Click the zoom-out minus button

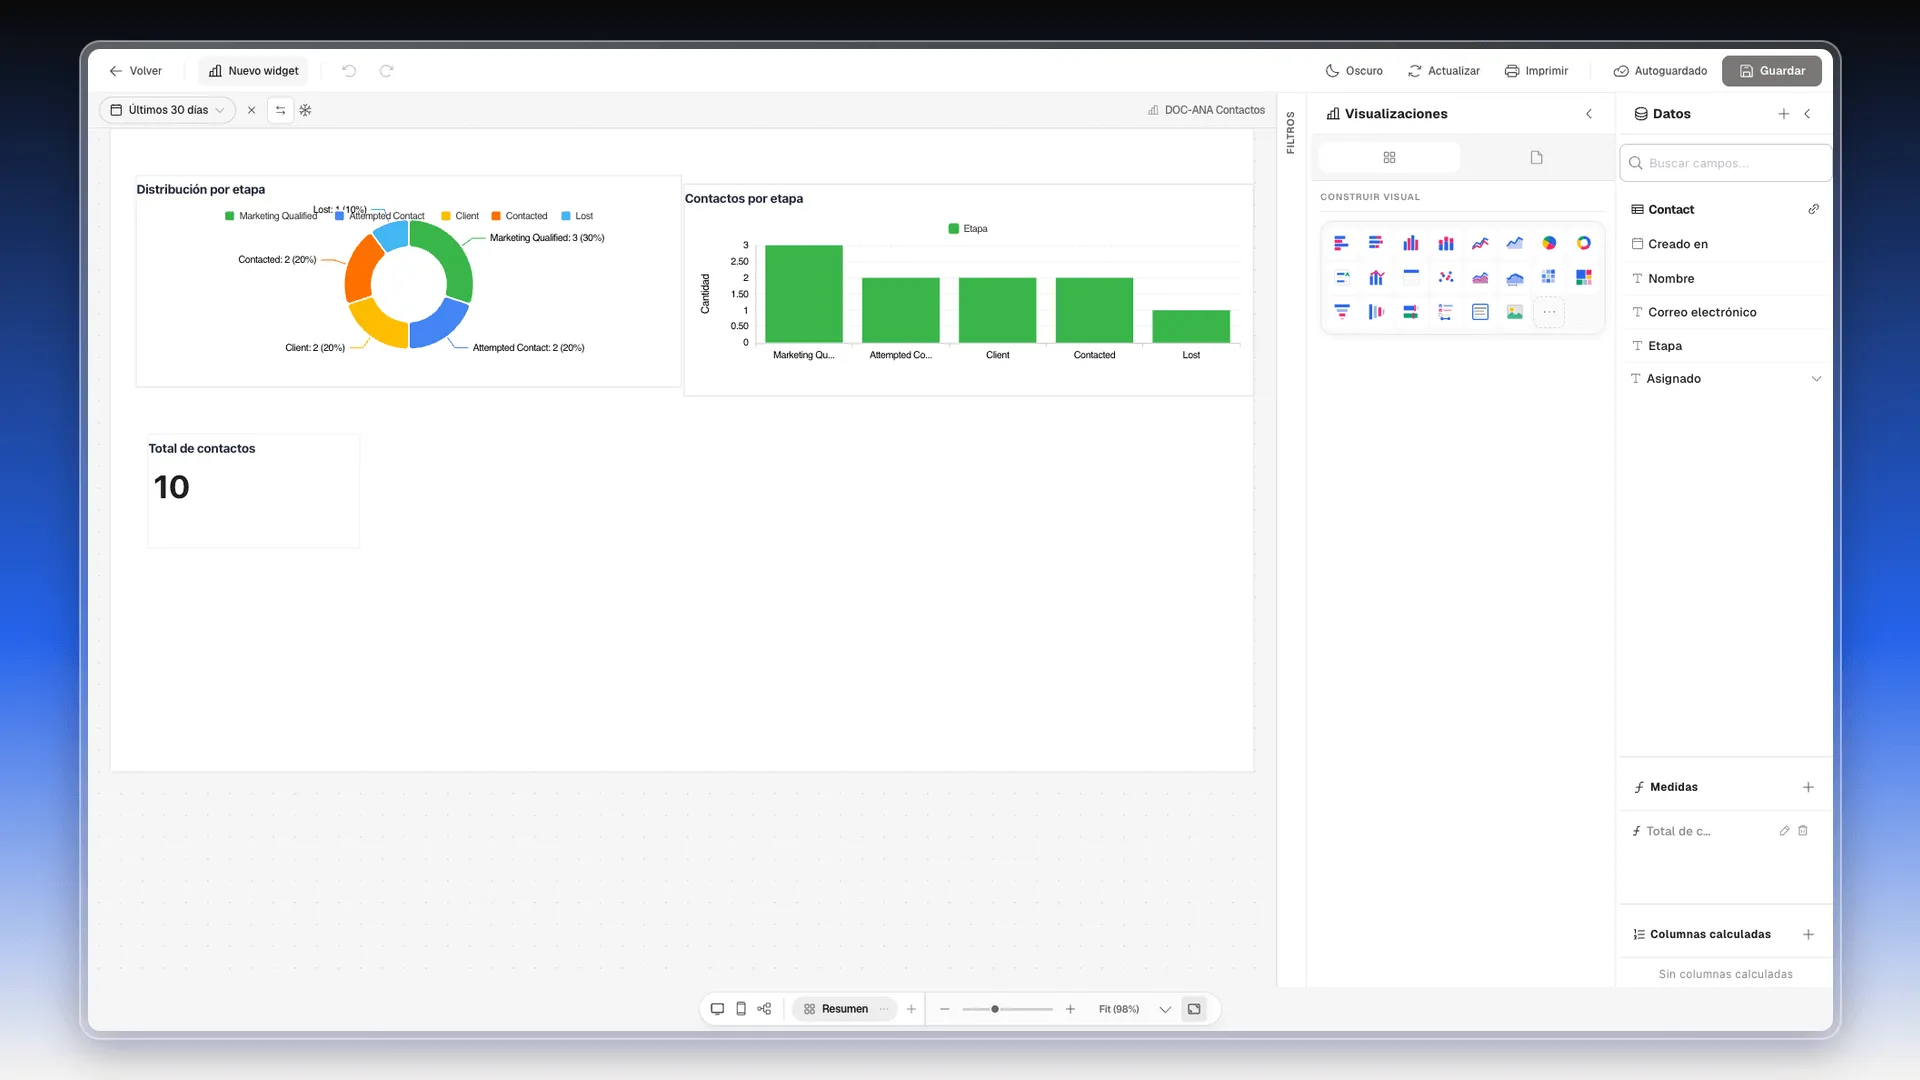tap(945, 1009)
